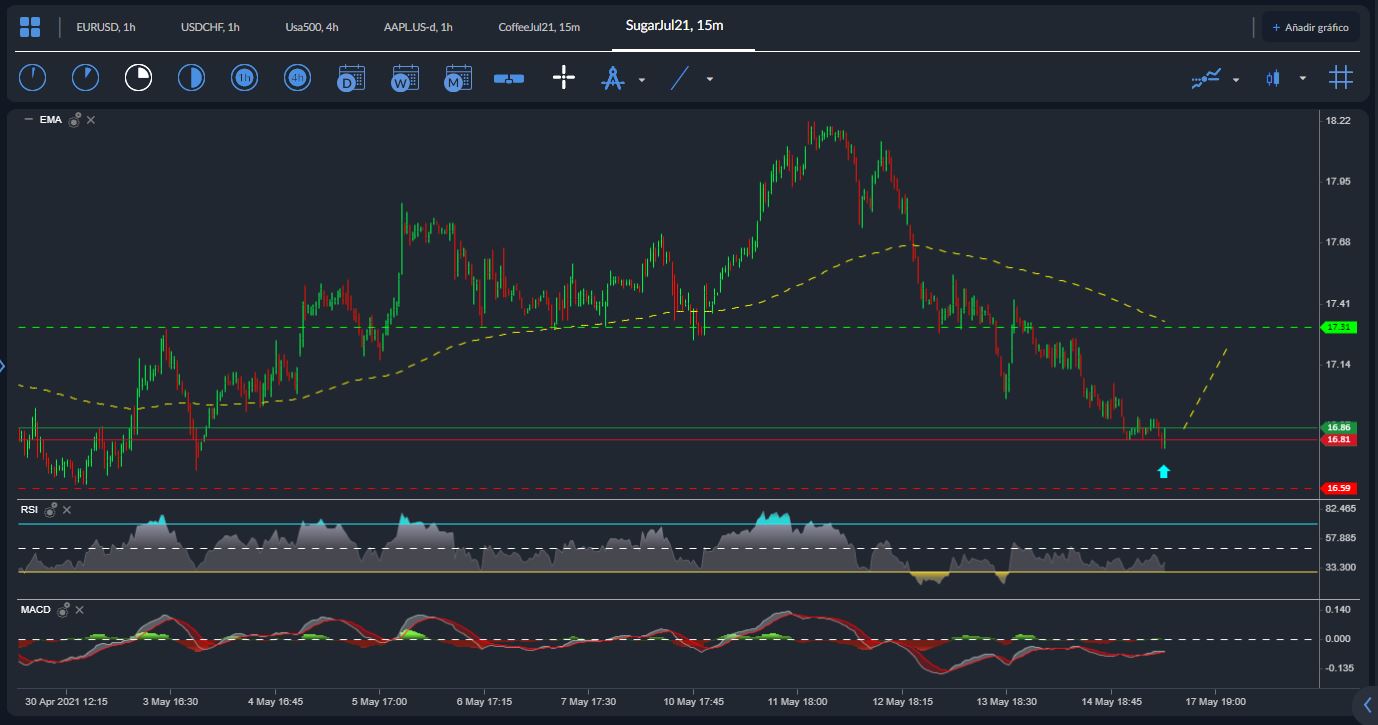Switch to the monthly timeframe calendar icon
The height and width of the screenshot is (725, 1378).
click(x=458, y=78)
